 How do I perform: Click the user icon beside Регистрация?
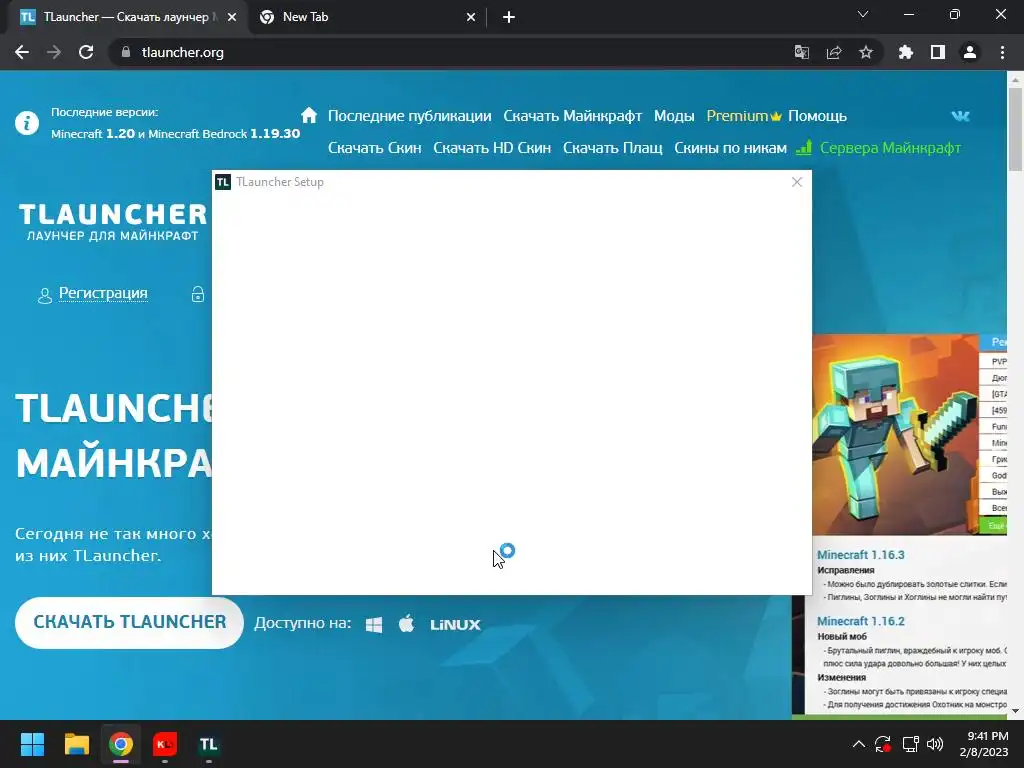[44, 296]
